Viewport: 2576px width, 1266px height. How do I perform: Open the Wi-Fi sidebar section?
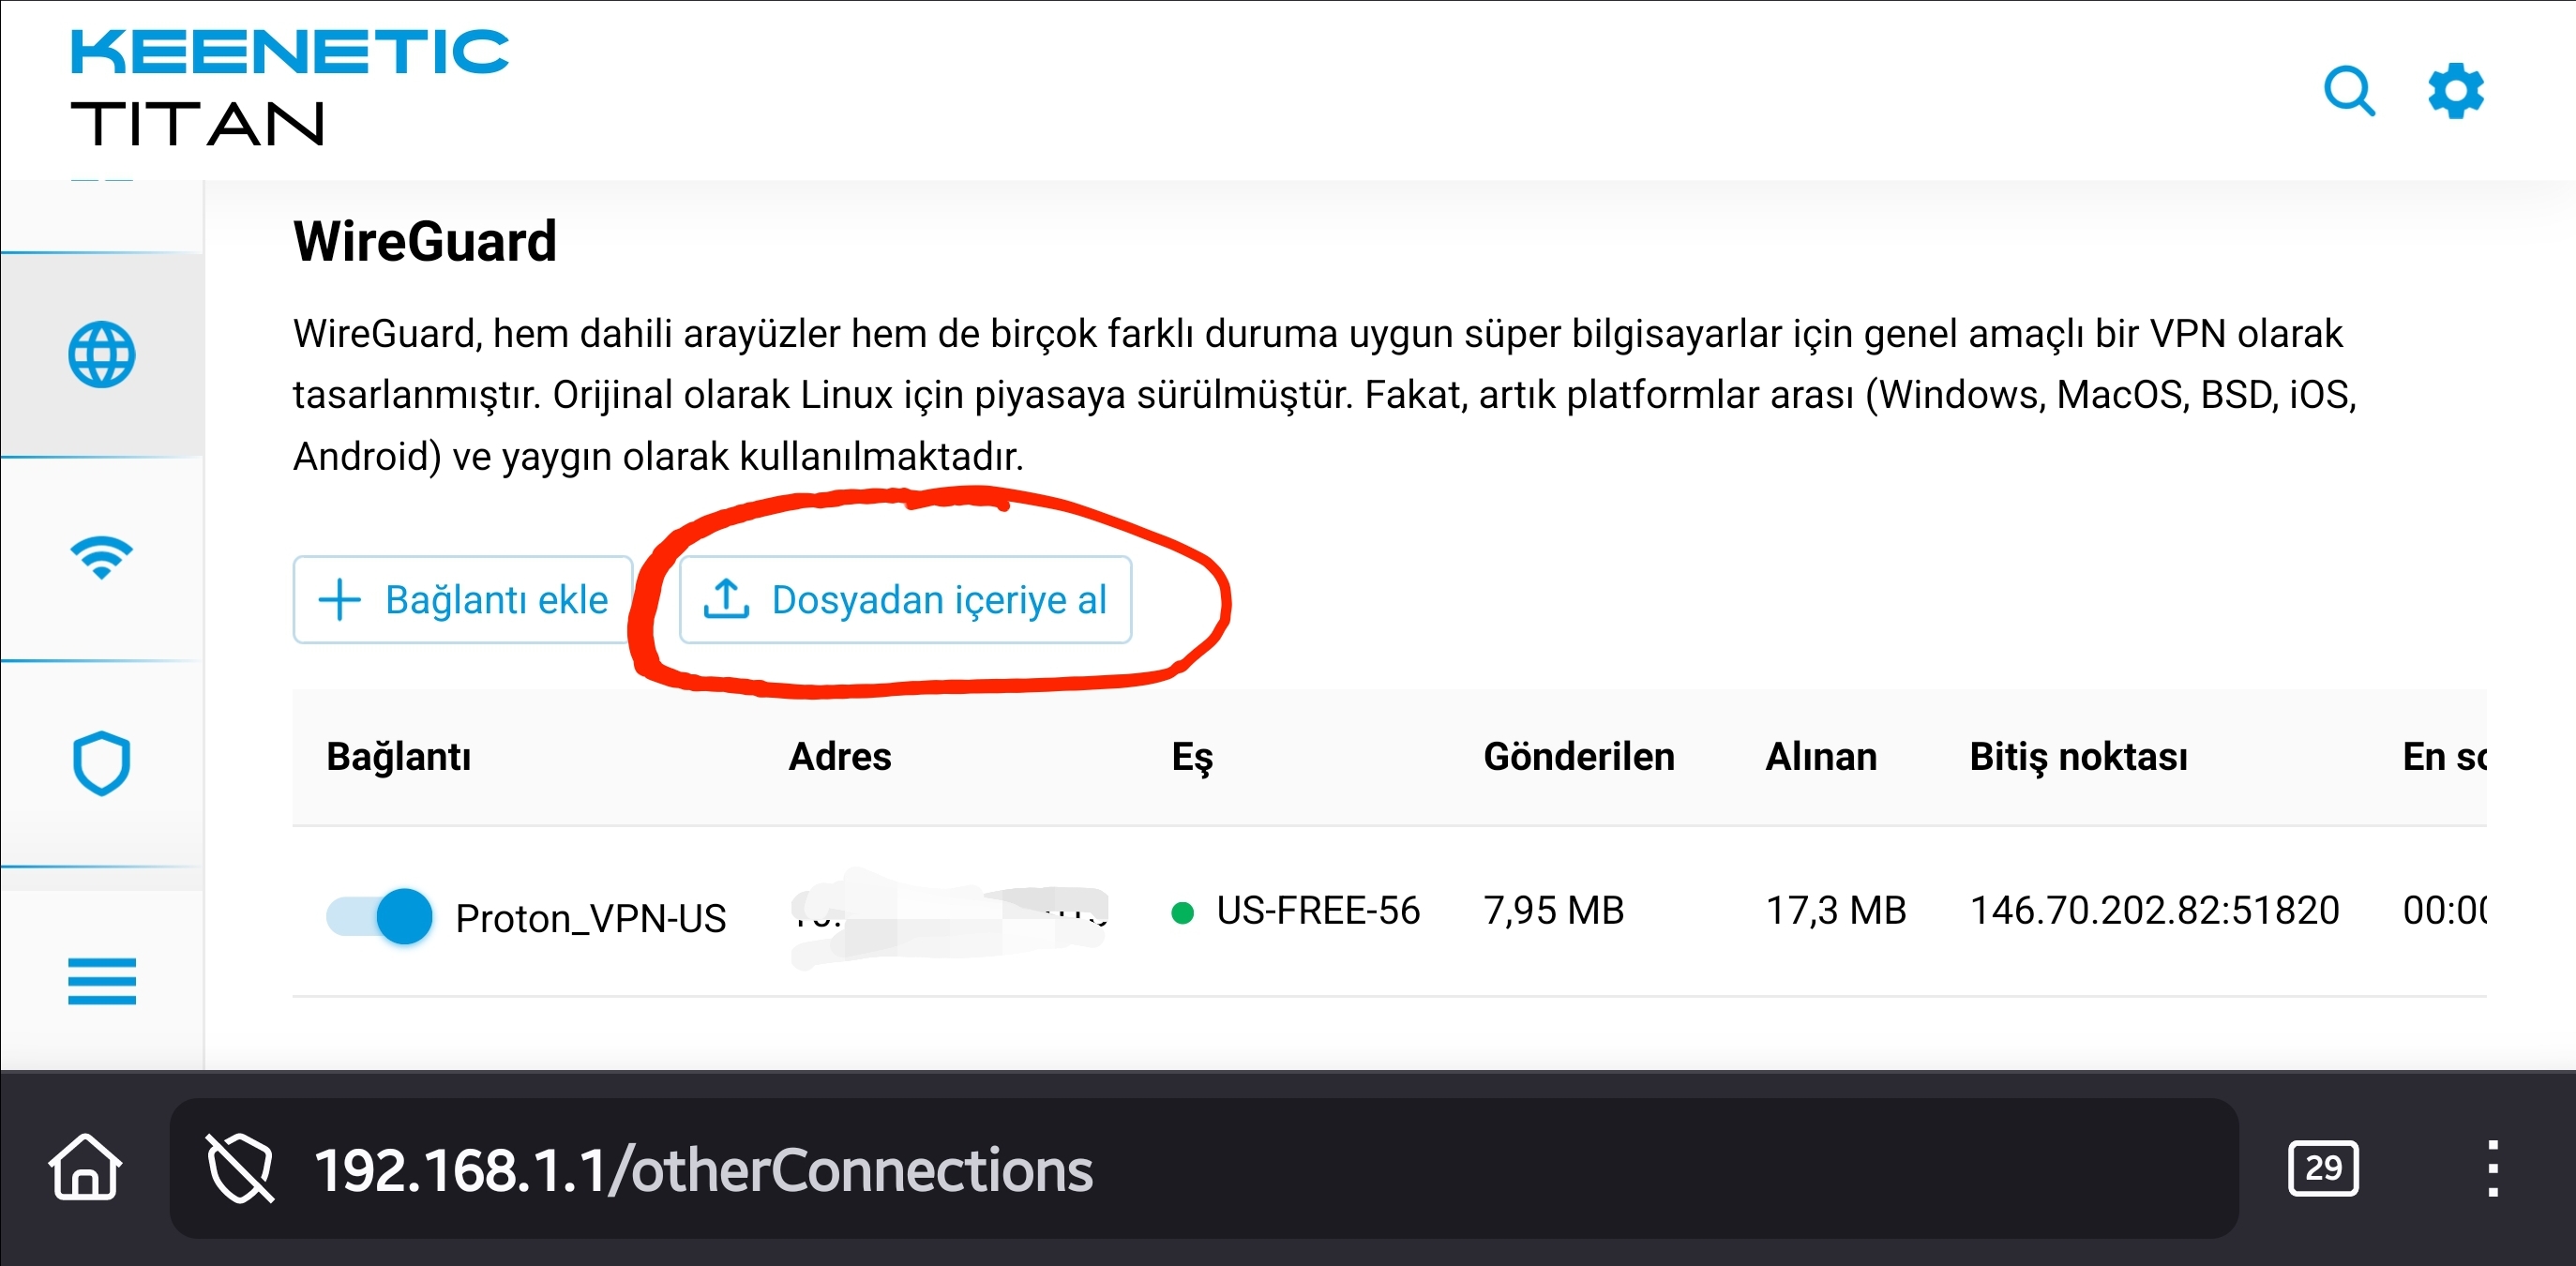[x=101, y=556]
